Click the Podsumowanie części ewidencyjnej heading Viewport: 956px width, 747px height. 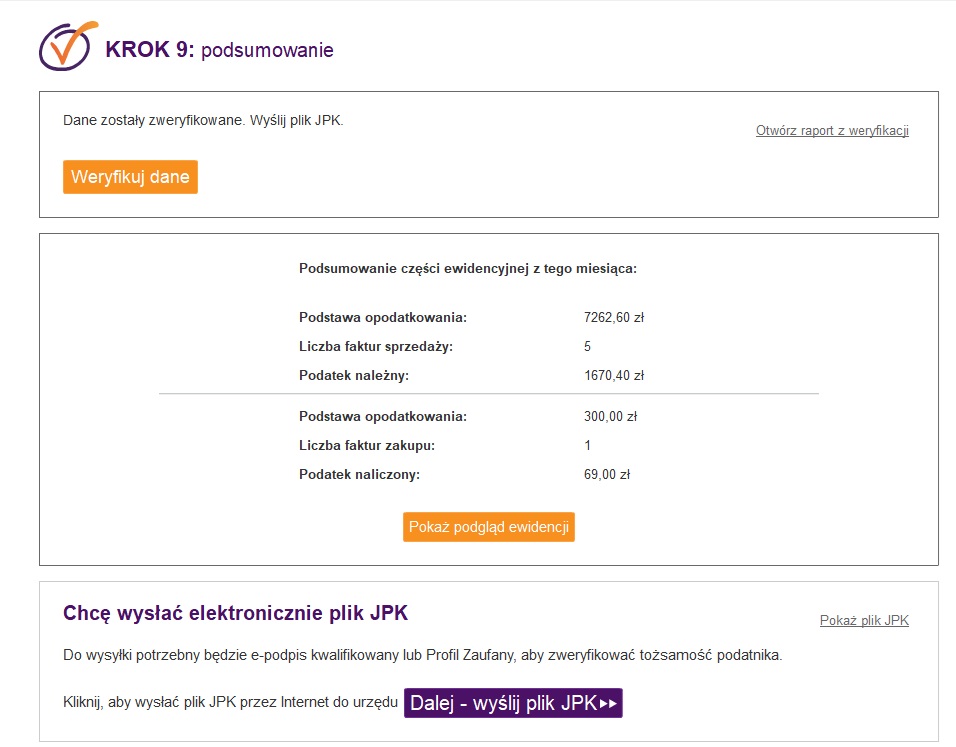coord(468,269)
